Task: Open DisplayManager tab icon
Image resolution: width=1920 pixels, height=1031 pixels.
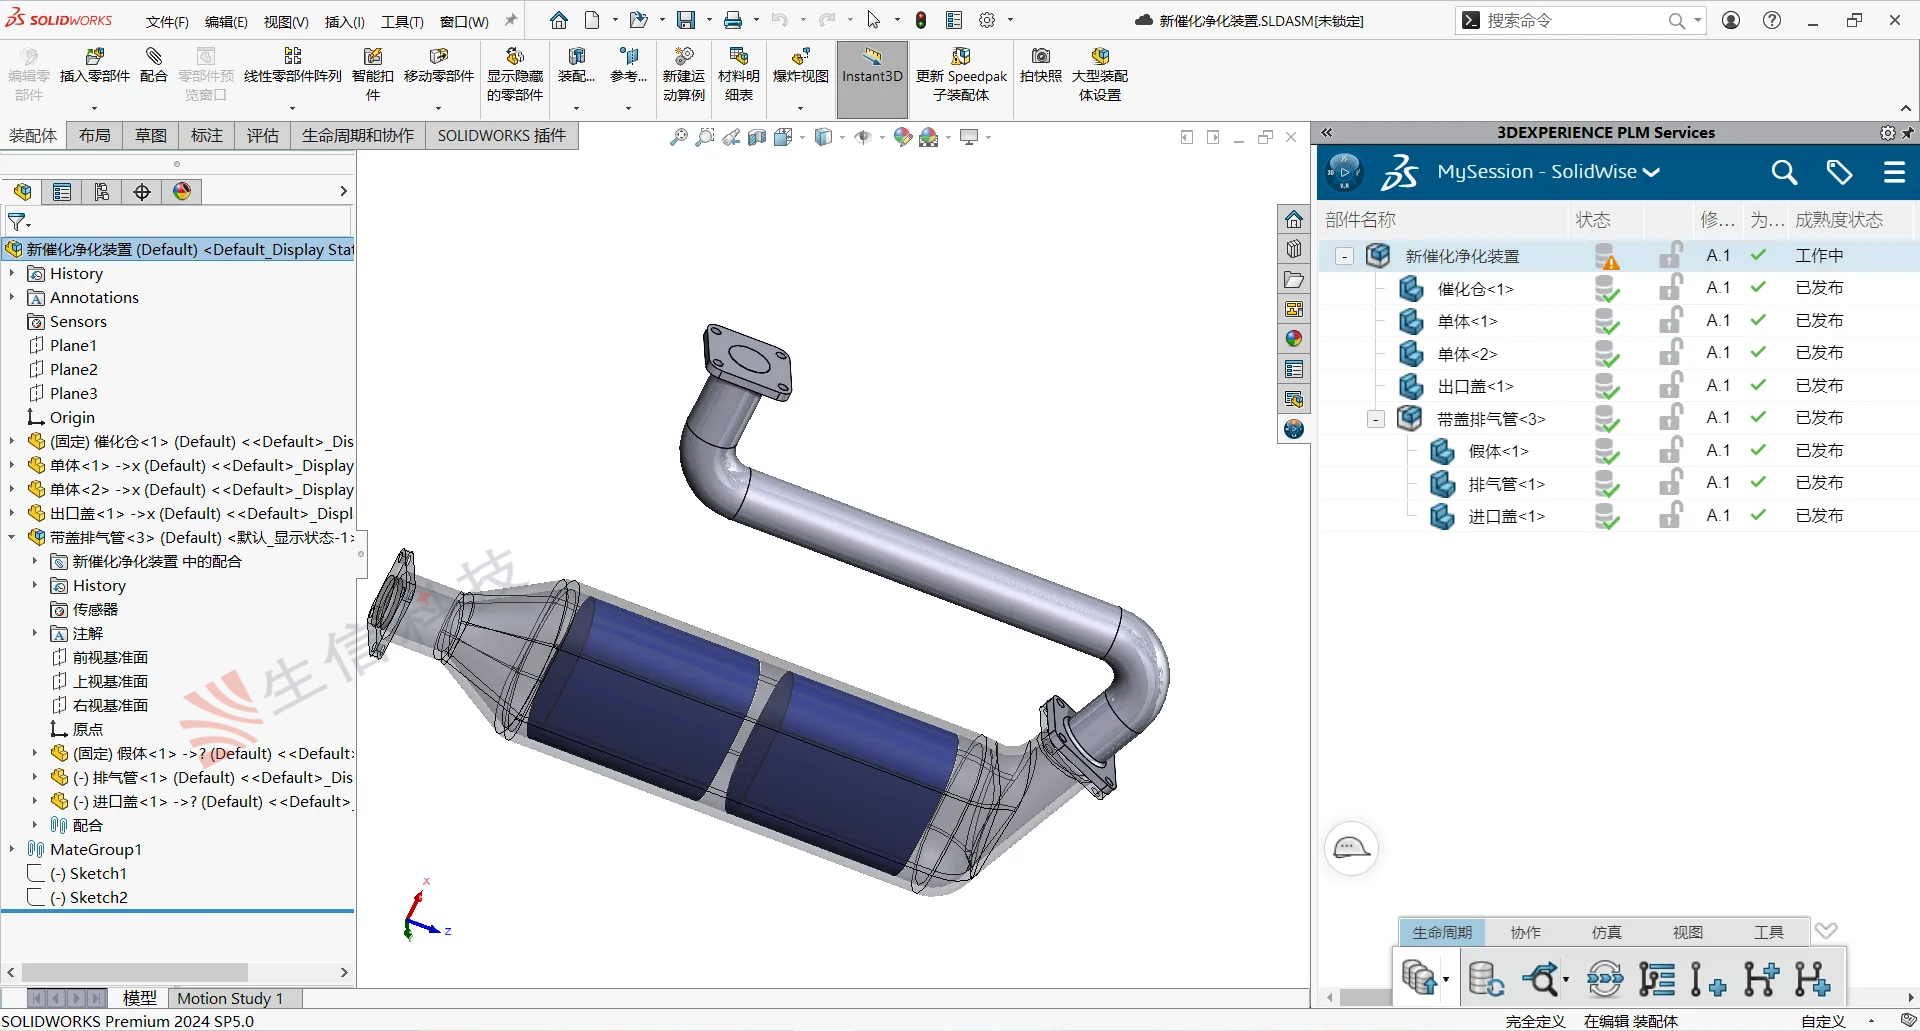Action: (x=182, y=192)
